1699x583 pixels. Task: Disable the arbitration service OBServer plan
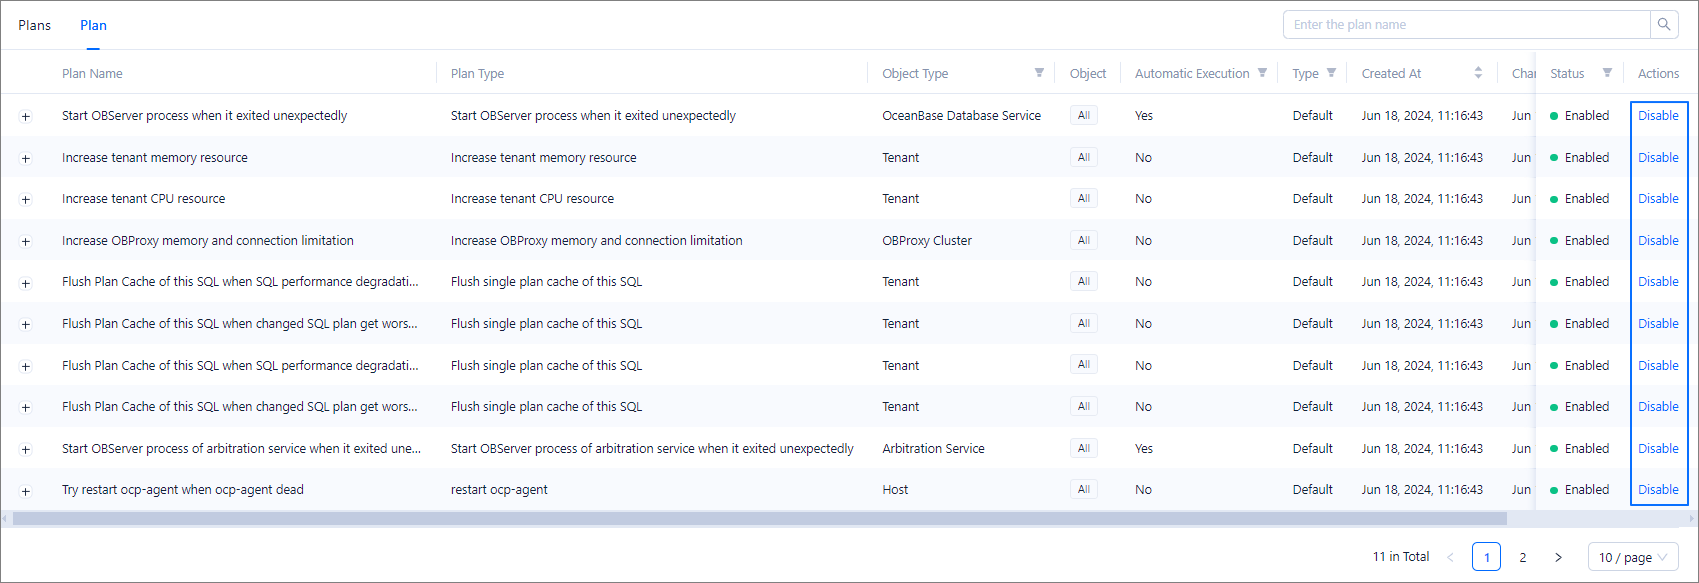pos(1657,449)
